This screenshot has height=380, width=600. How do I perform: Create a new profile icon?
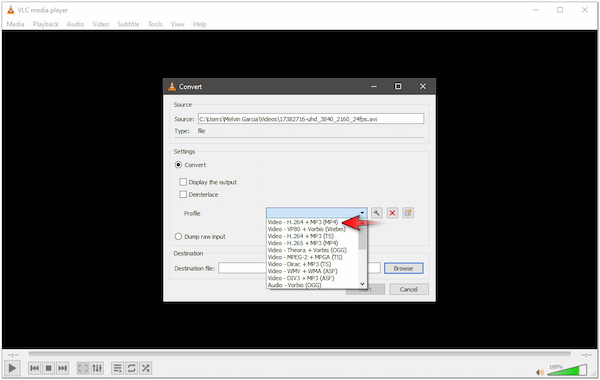pyautogui.click(x=408, y=213)
